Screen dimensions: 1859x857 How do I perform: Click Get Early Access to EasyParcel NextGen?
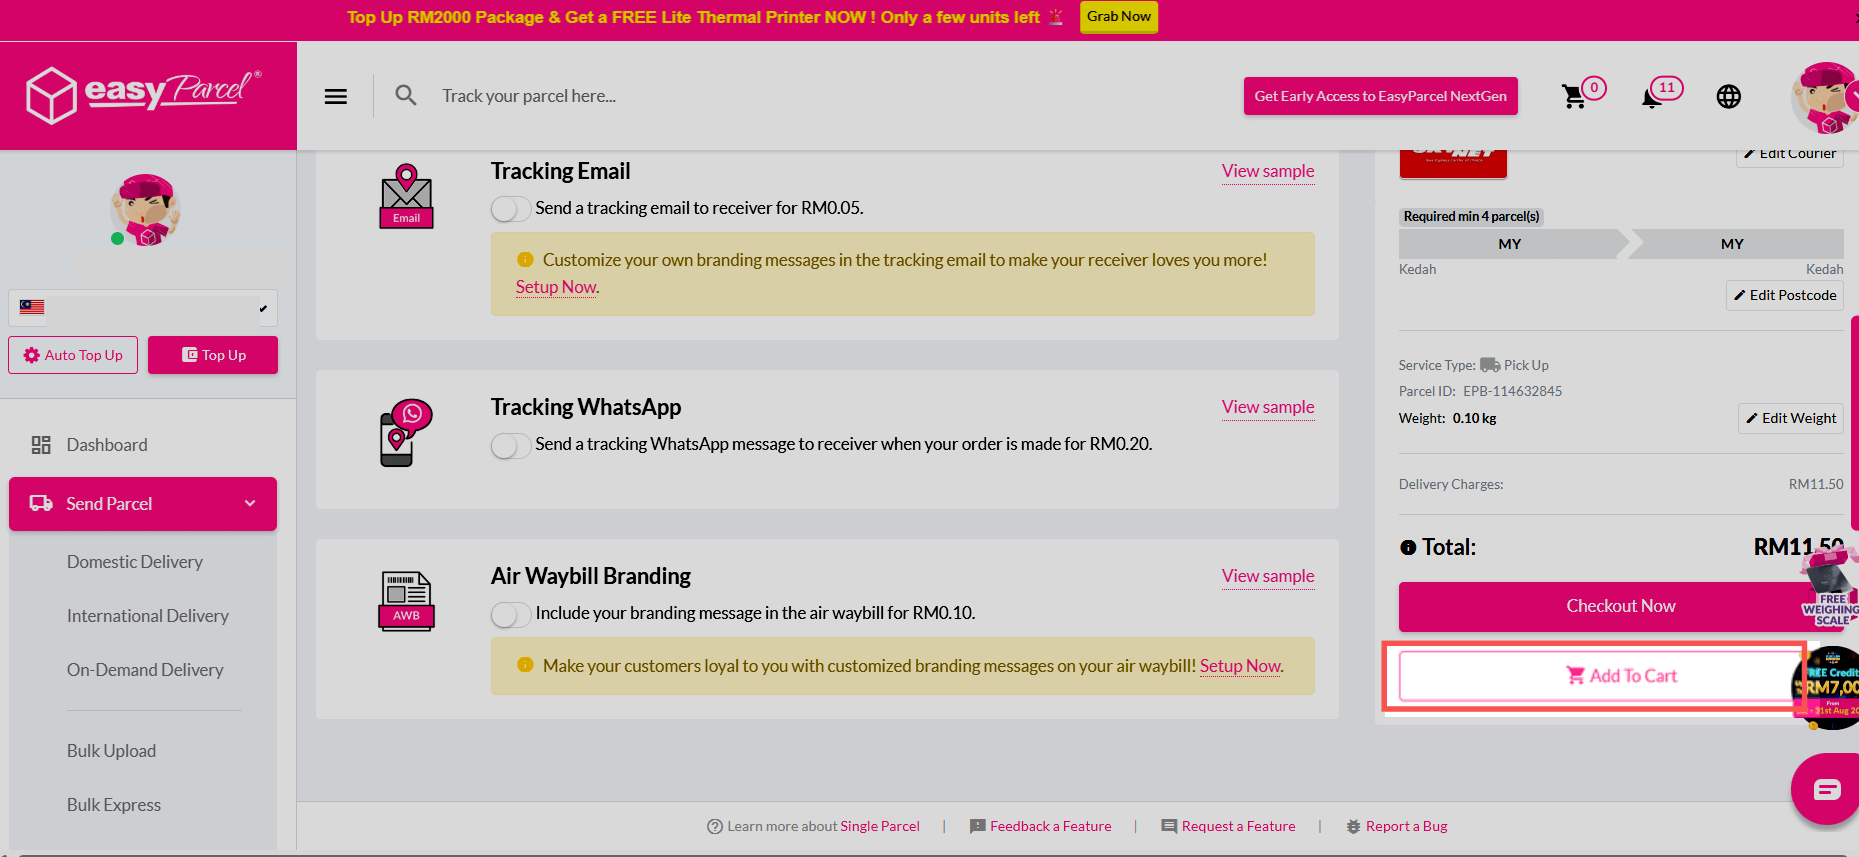pos(1380,96)
